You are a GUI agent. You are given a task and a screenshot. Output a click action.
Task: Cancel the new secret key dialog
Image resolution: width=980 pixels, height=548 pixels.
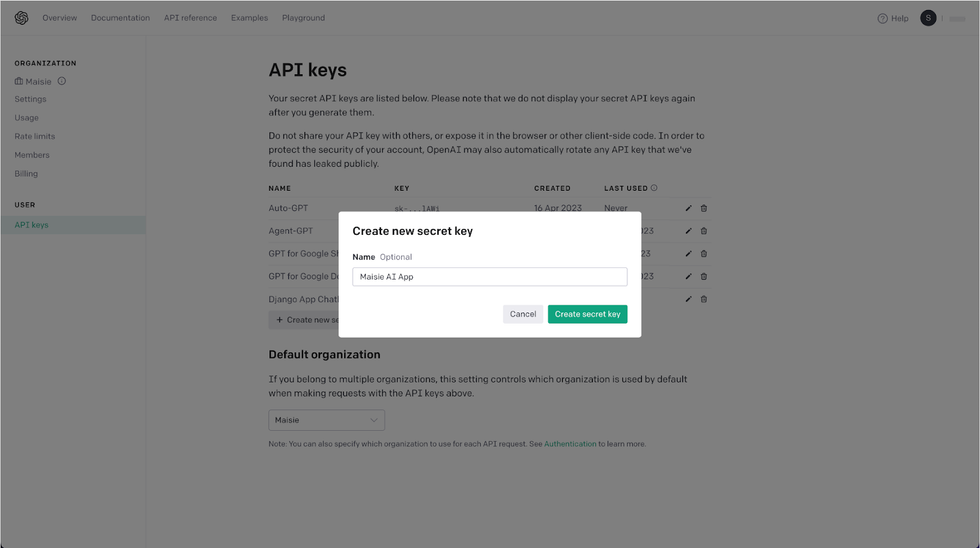523,314
